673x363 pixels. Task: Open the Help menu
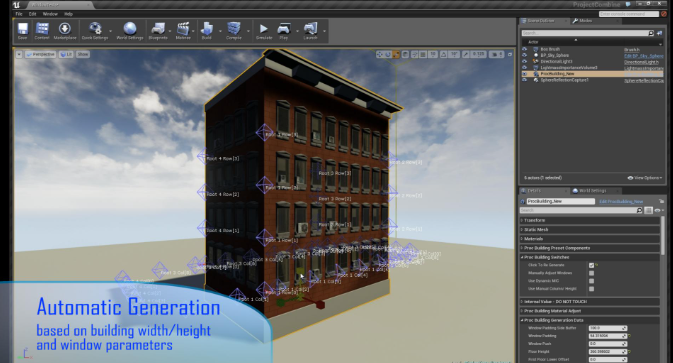coord(69,14)
